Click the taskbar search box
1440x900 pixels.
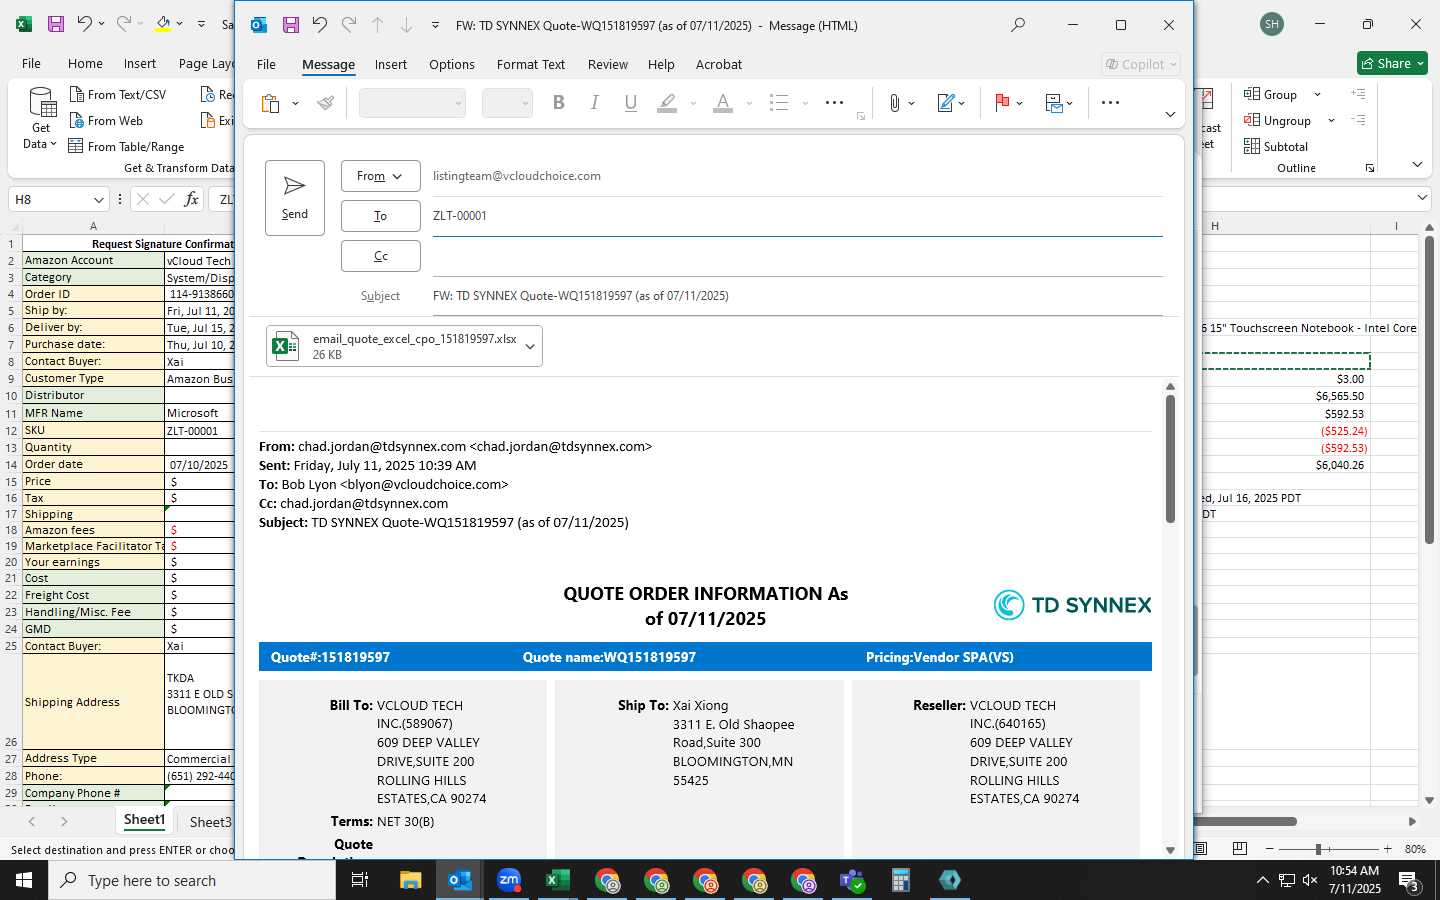[192, 880]
